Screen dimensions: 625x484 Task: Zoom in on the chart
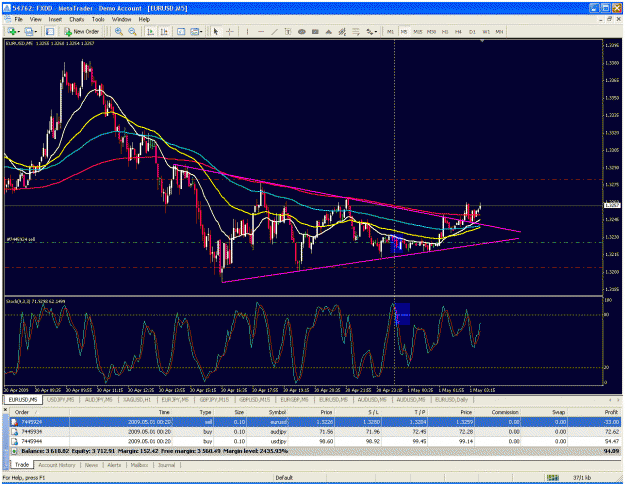coord(119,31)
